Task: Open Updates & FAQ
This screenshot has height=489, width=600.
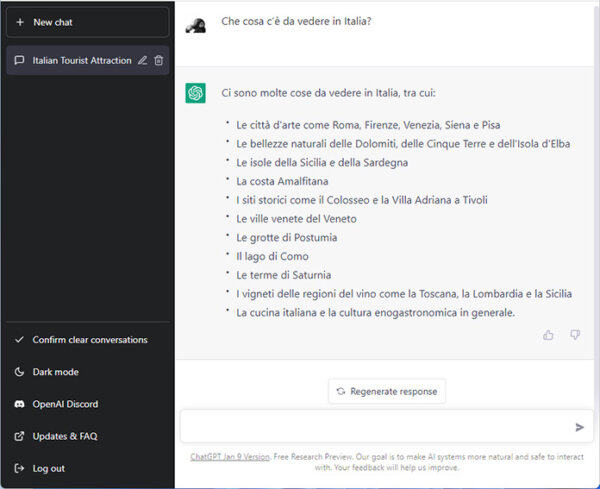Action: pyautogui.click(x=64, y=436)
